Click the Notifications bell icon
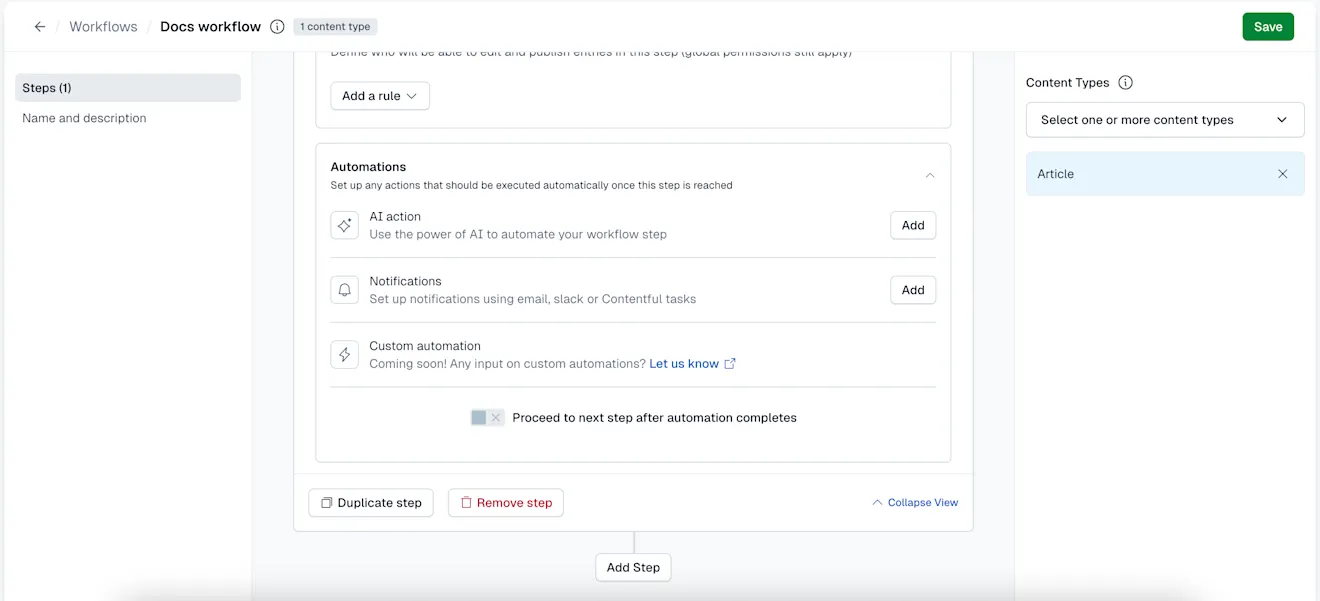The height and width of the screenshot is (601, 1320). tap(344, 290)
